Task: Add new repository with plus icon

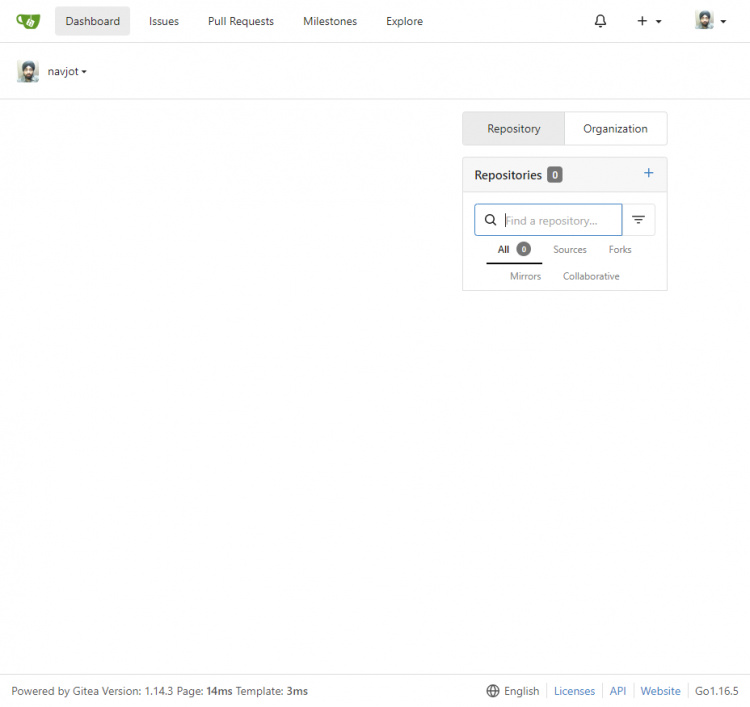Action: pyautogui.click(x=648, y=173)
